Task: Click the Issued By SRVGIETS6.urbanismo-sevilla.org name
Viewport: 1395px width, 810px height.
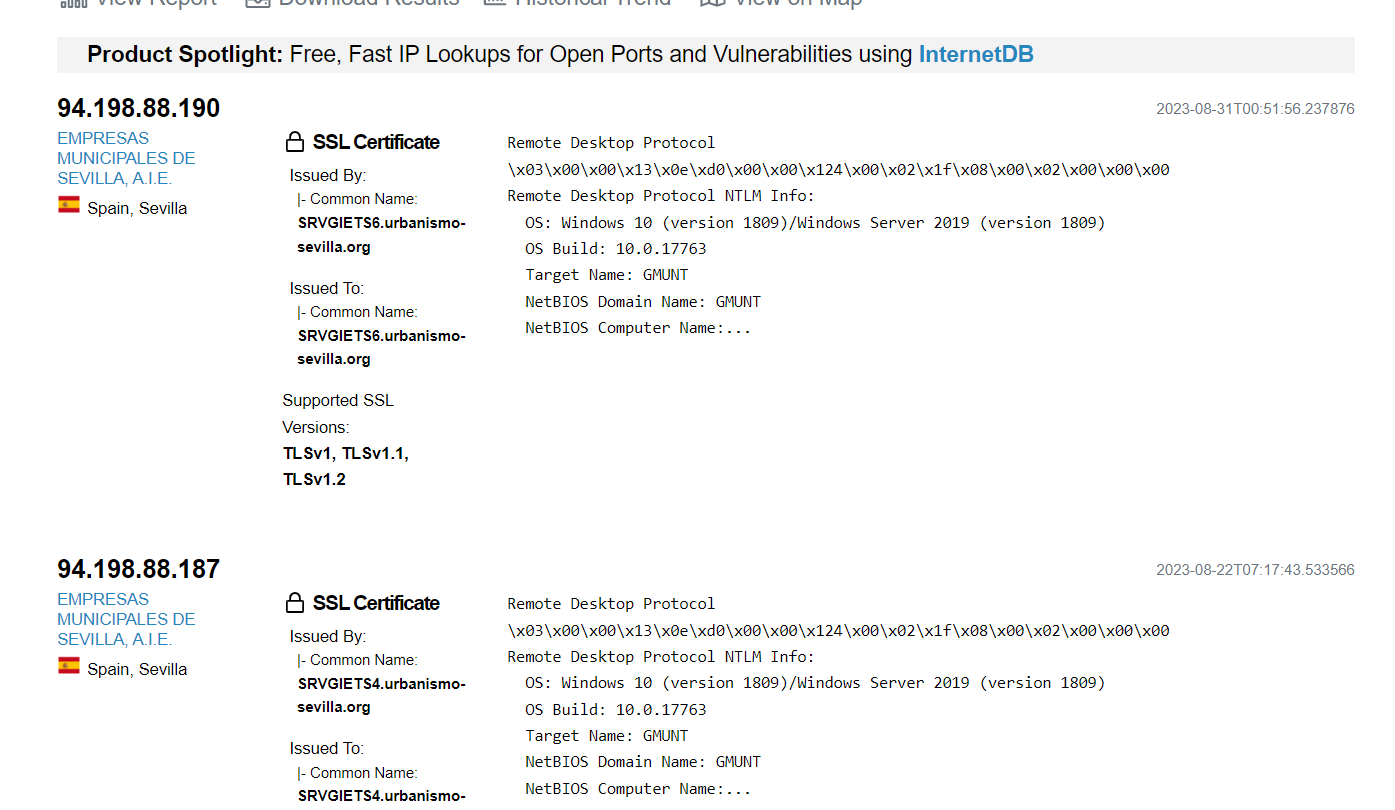Action: coord(382,235)
